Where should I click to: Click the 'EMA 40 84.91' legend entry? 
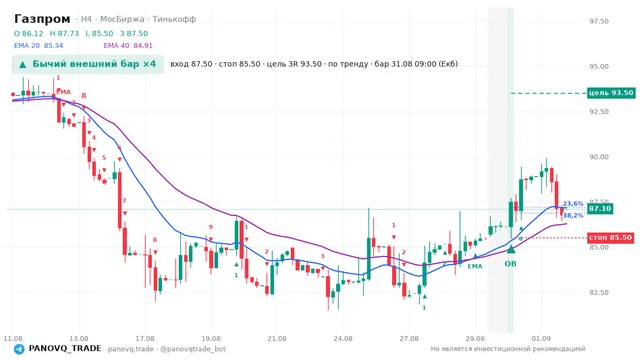128,46
